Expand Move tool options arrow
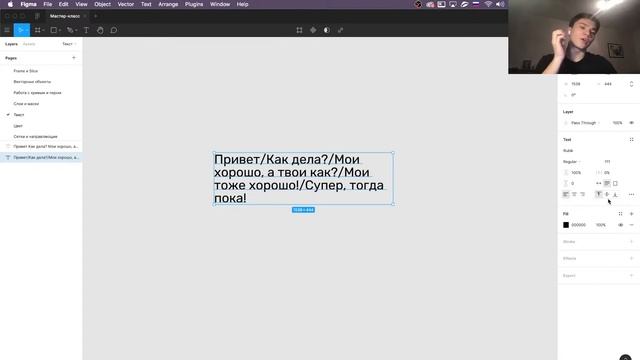 point(27,30)
